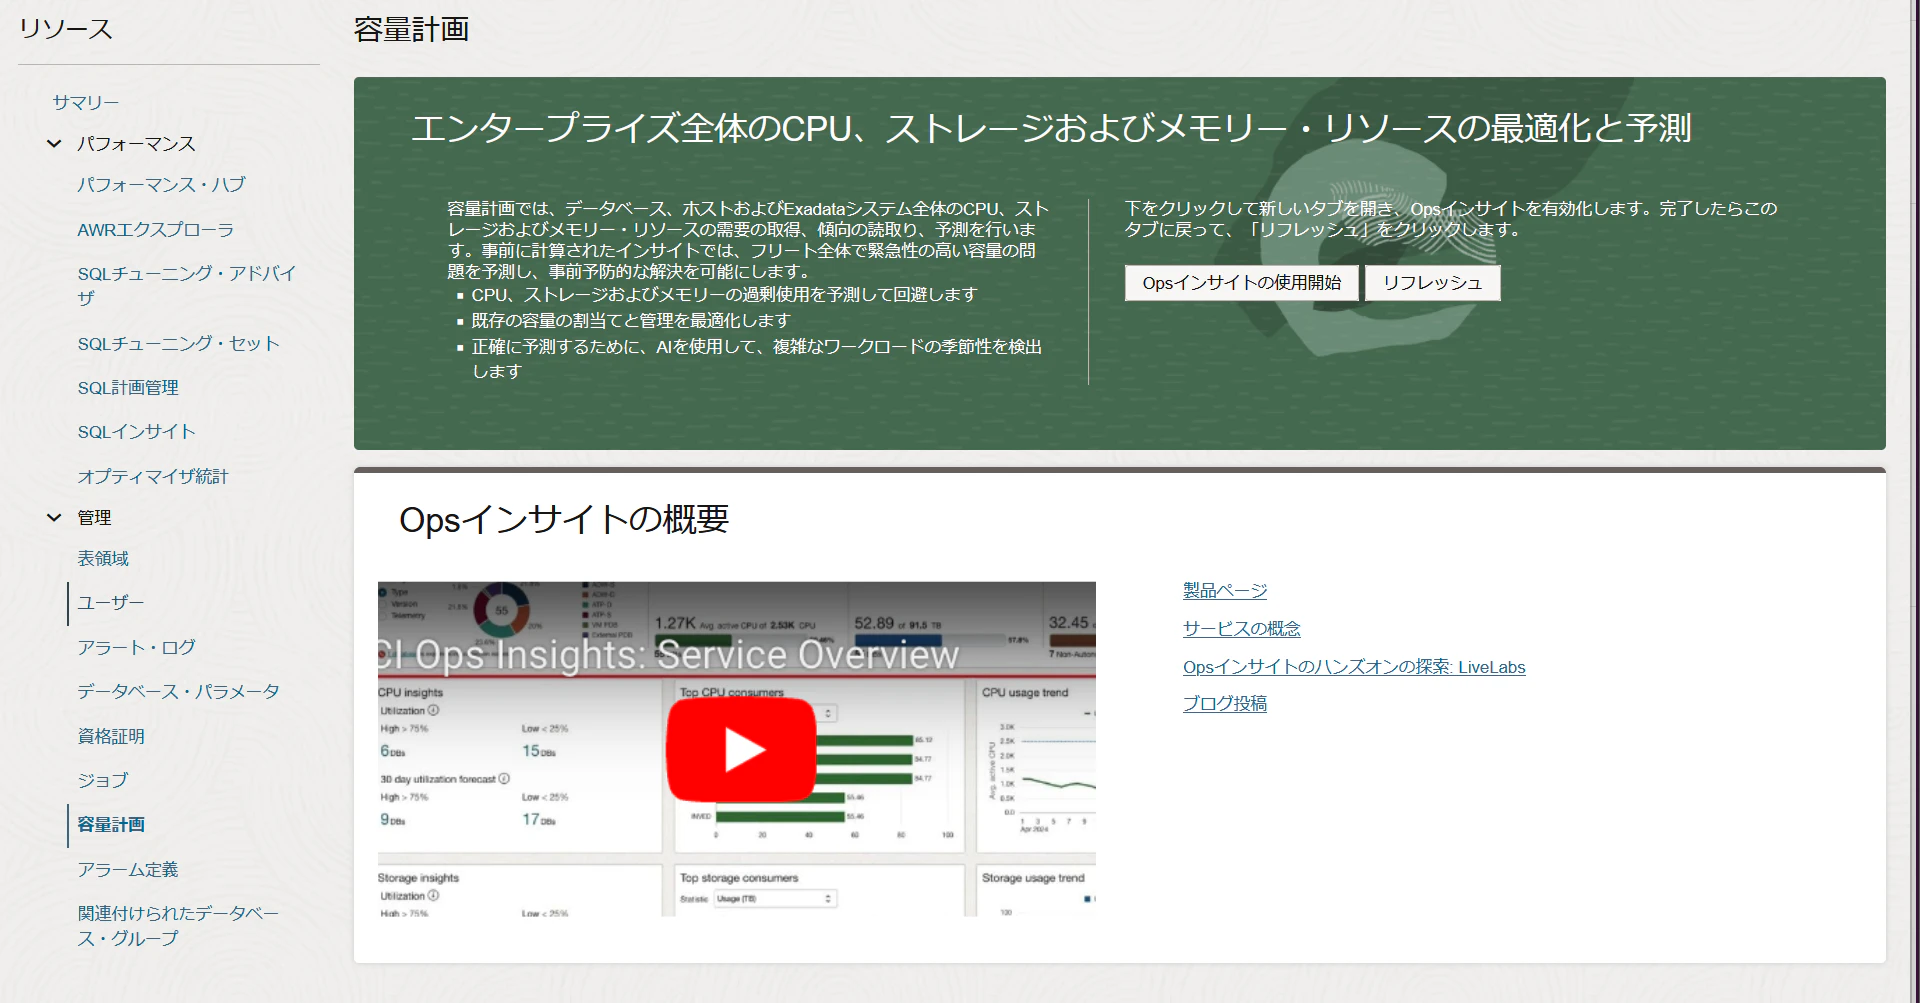This screenshot has width=1920, height=1003.
Task: Go to ジョブ page
Action: [103, 781]
